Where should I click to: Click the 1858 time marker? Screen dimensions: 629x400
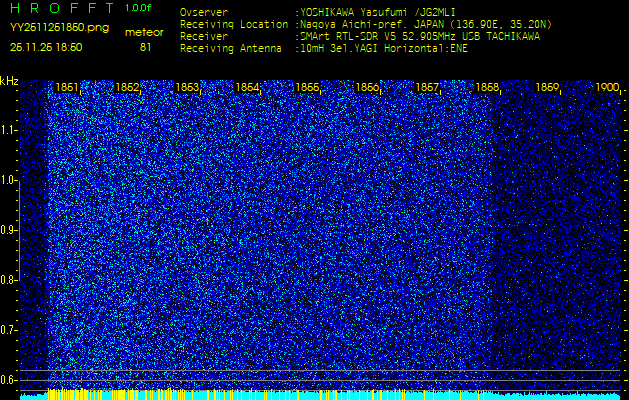(x=487, y=87)
